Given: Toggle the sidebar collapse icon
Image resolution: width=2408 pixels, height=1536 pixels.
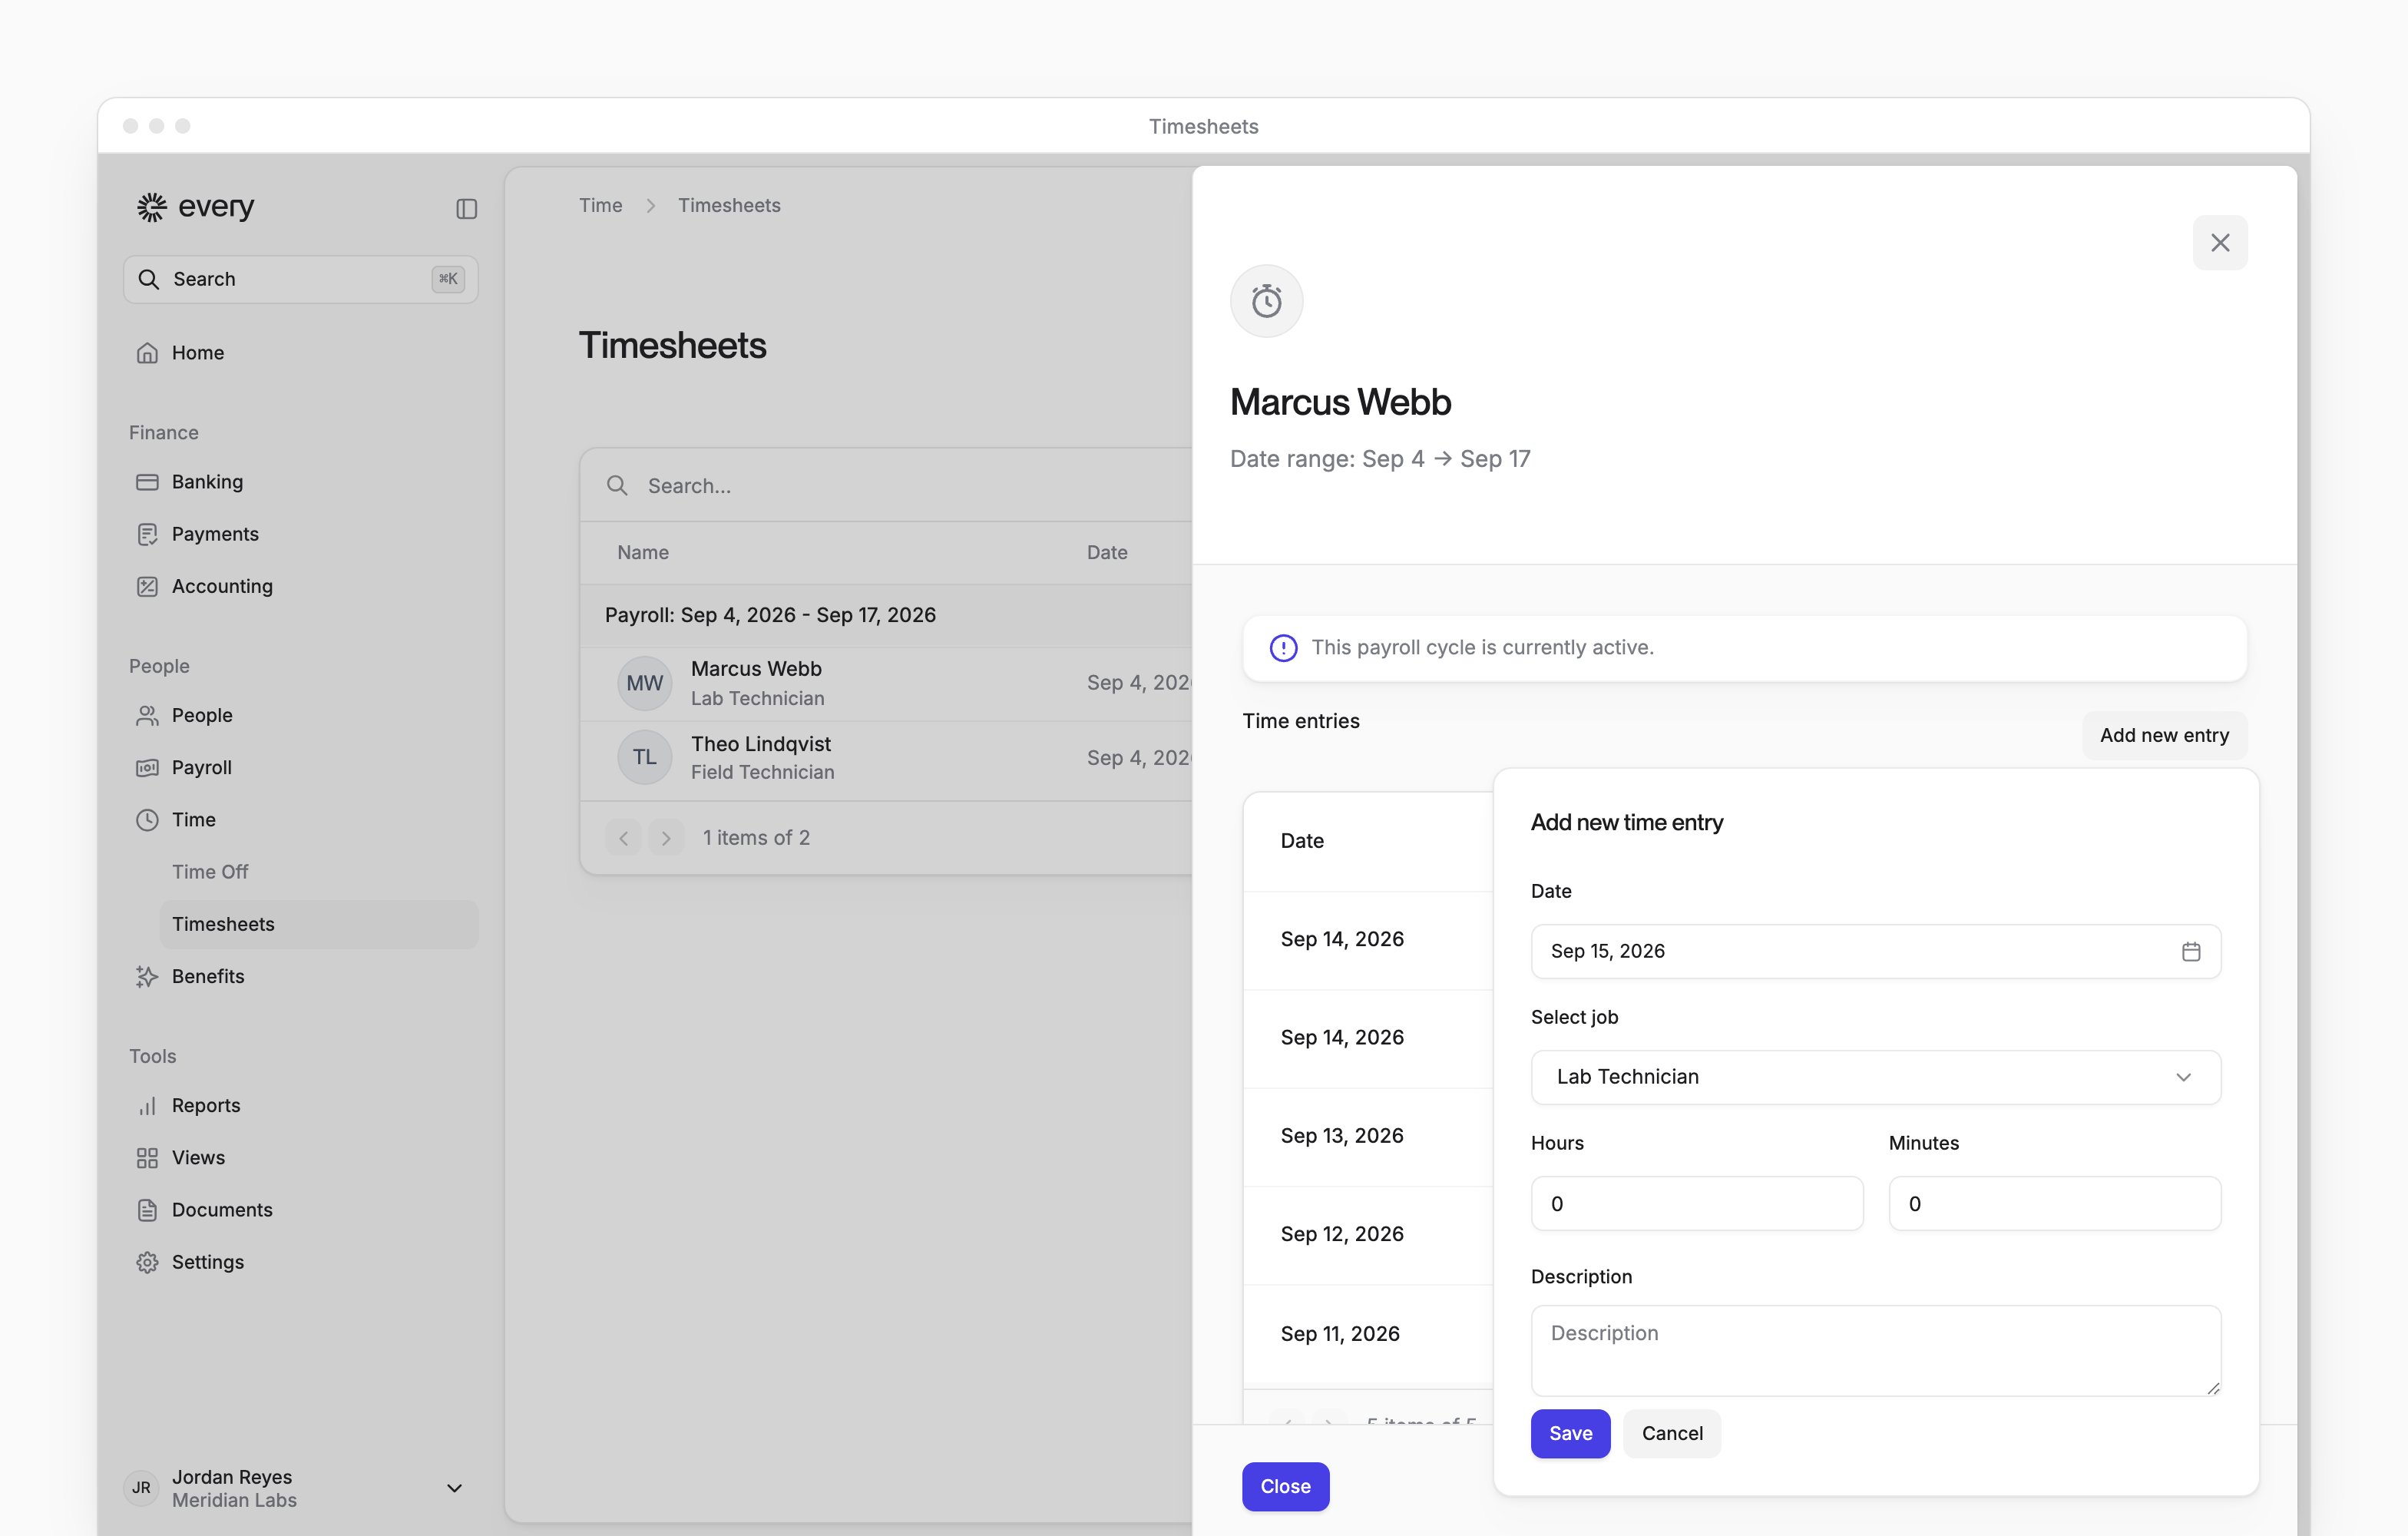Looking at the screenshot, I should tap(466, 208).
